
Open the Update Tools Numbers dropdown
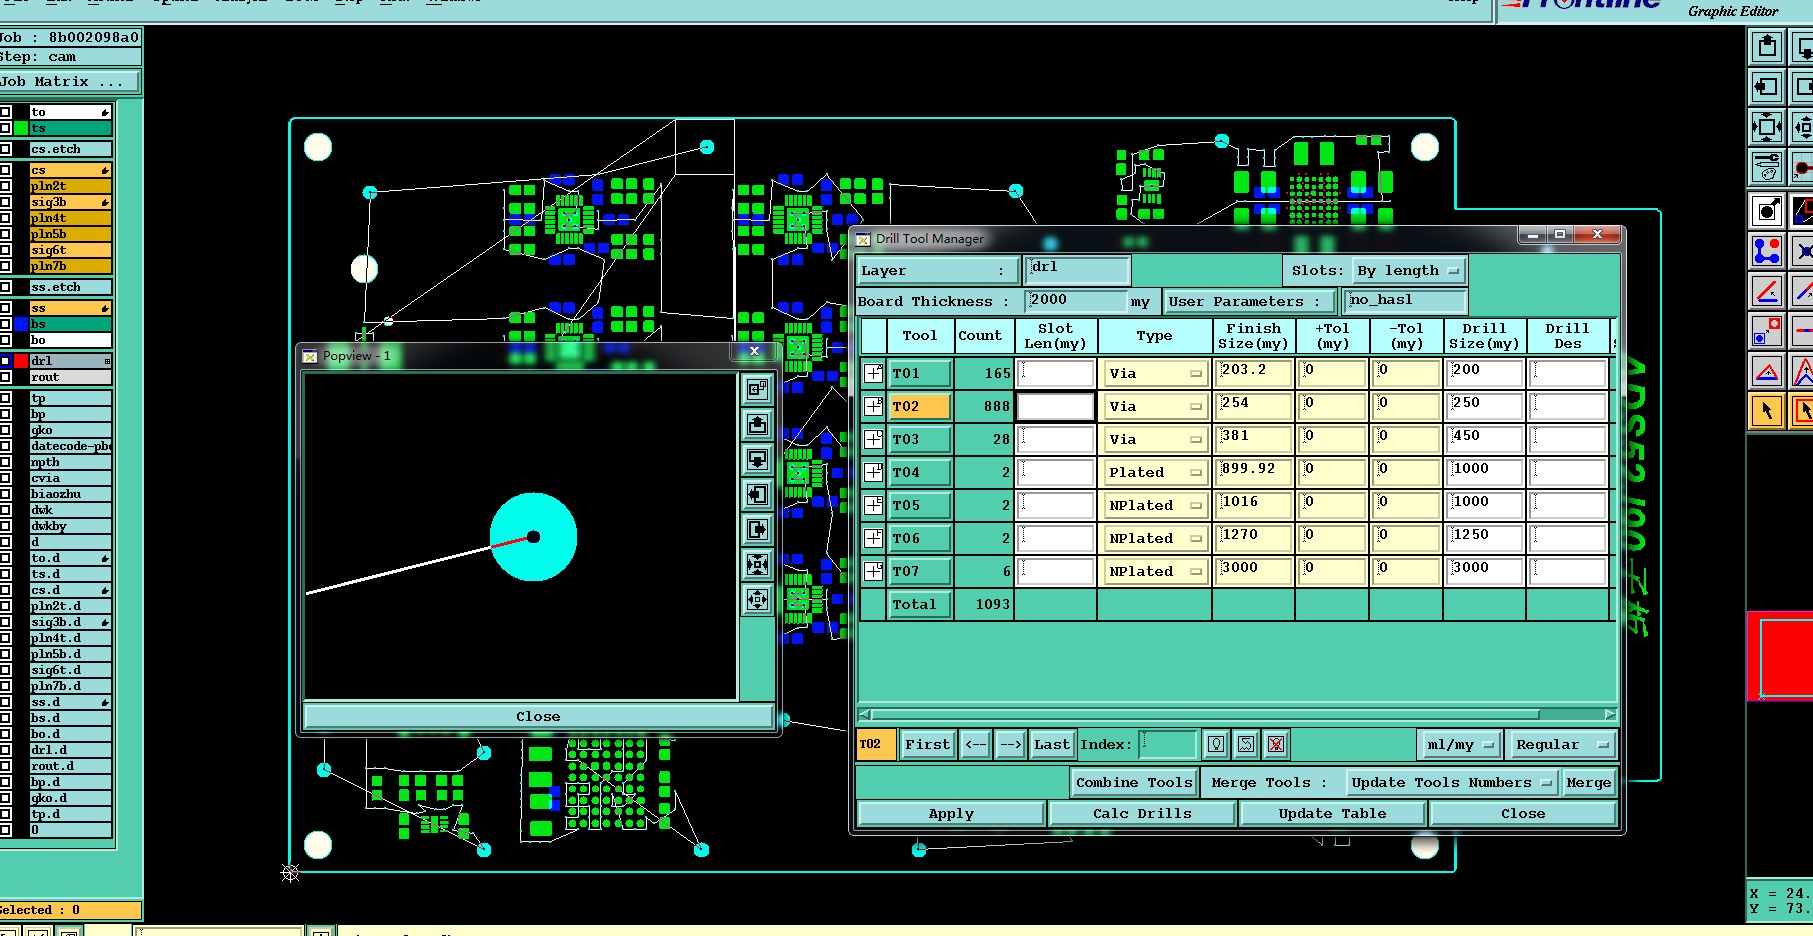coord(1450,783)
